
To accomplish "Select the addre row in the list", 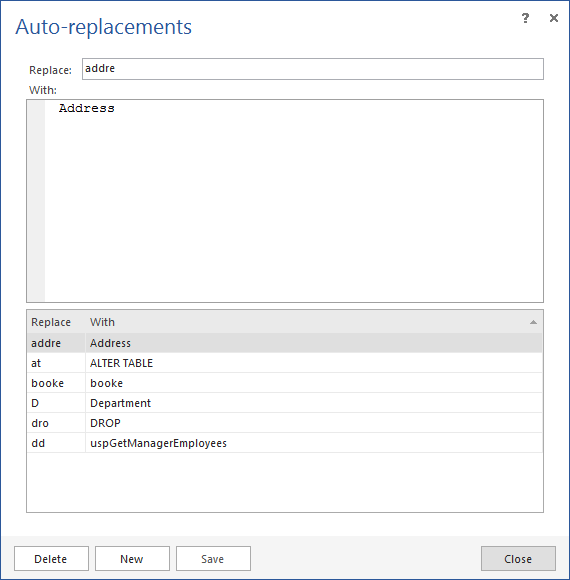I will (284, 343).
